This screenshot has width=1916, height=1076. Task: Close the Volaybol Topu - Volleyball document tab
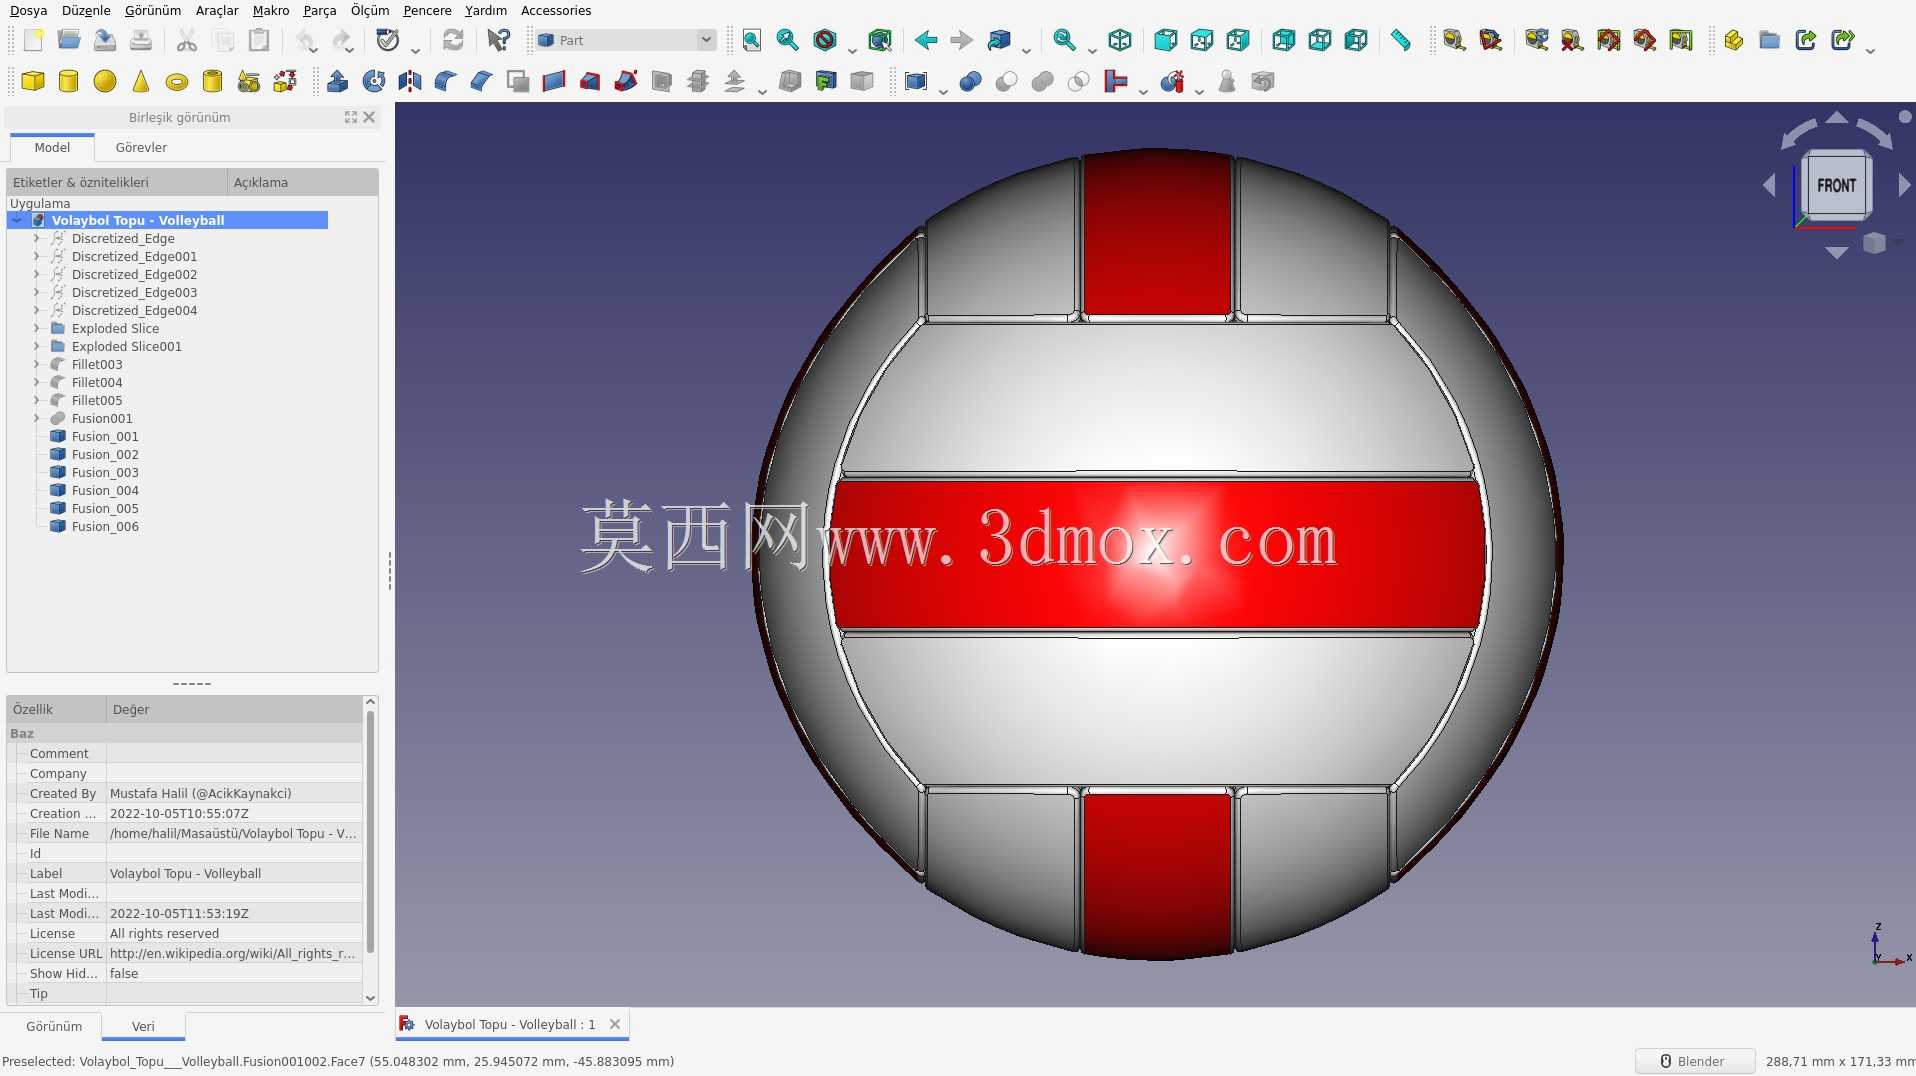pos(615,1024)
